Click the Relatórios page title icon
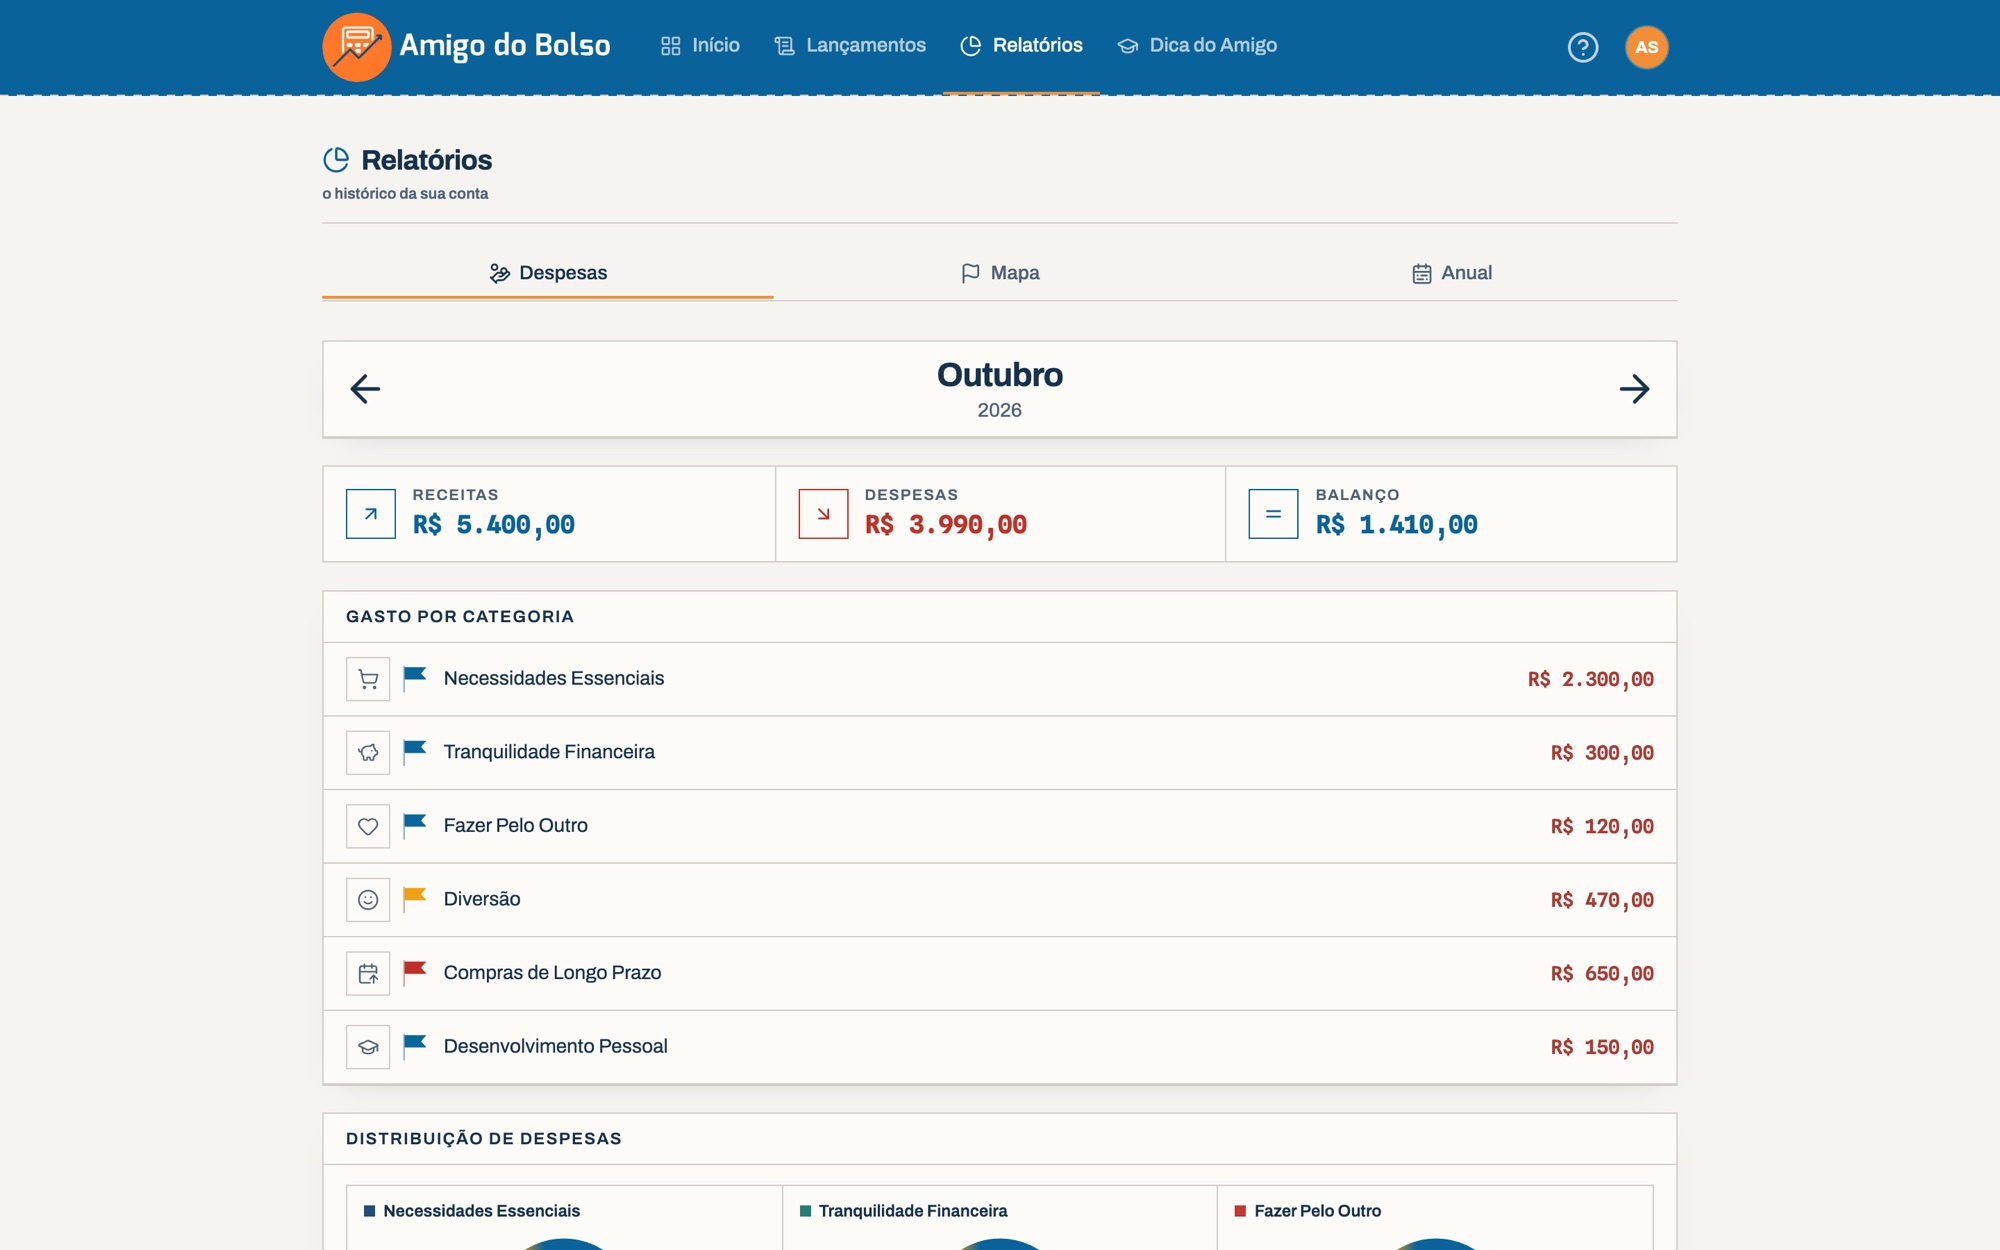This screenshot has height=1250, width=2000. (x=336, y=160)
